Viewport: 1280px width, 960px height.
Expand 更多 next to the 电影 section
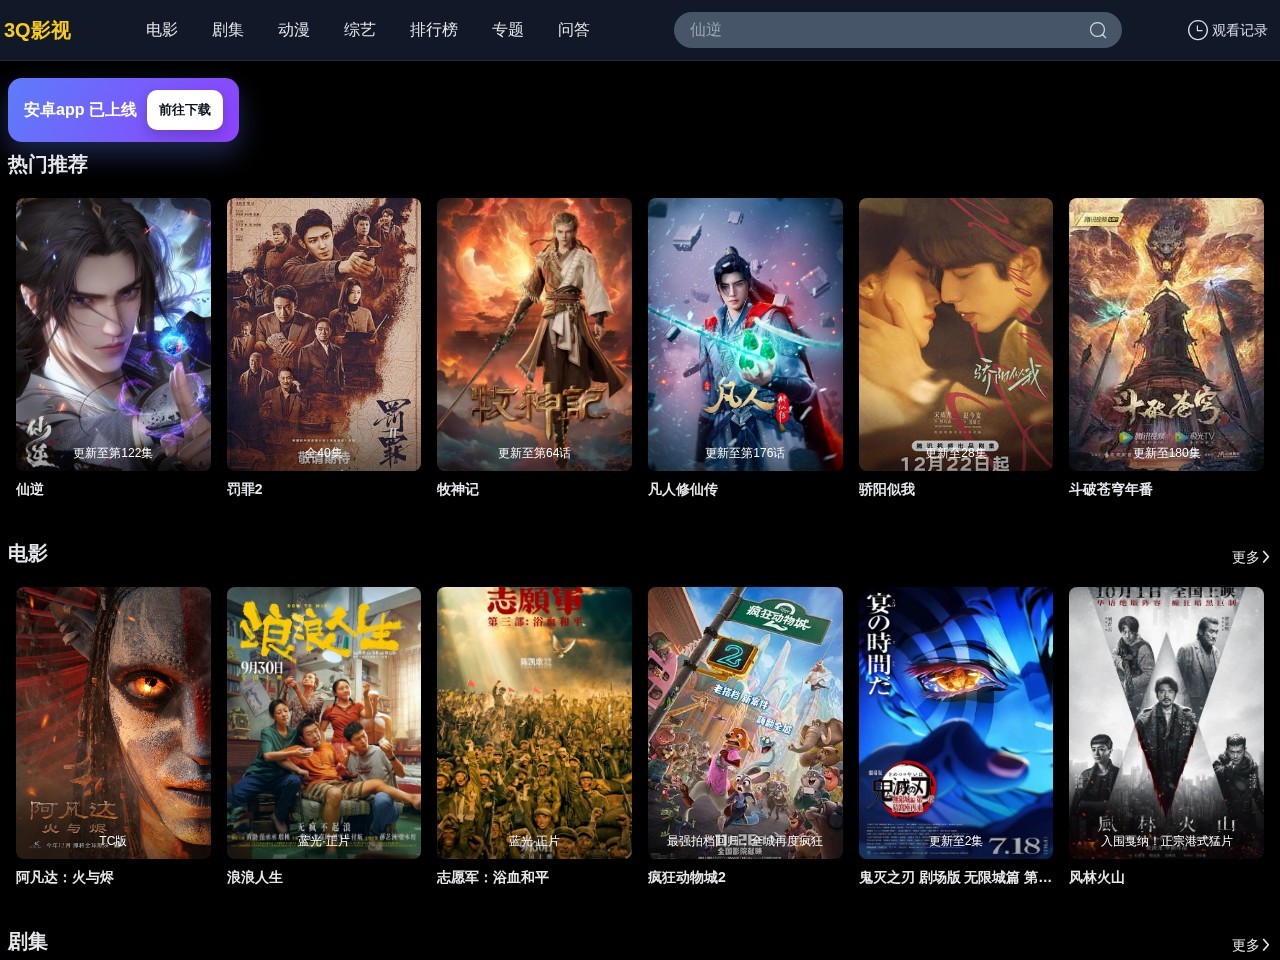pyautogui.click(x=1250, y=557)
